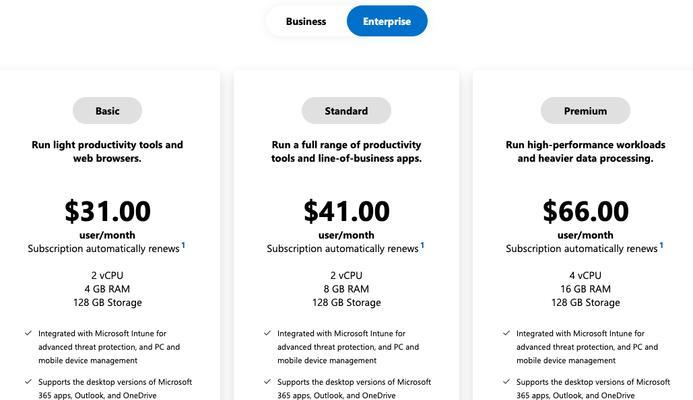Select the Enterprise plans tab
Viewport: 693px width, 400px height.
pos(387,21)
